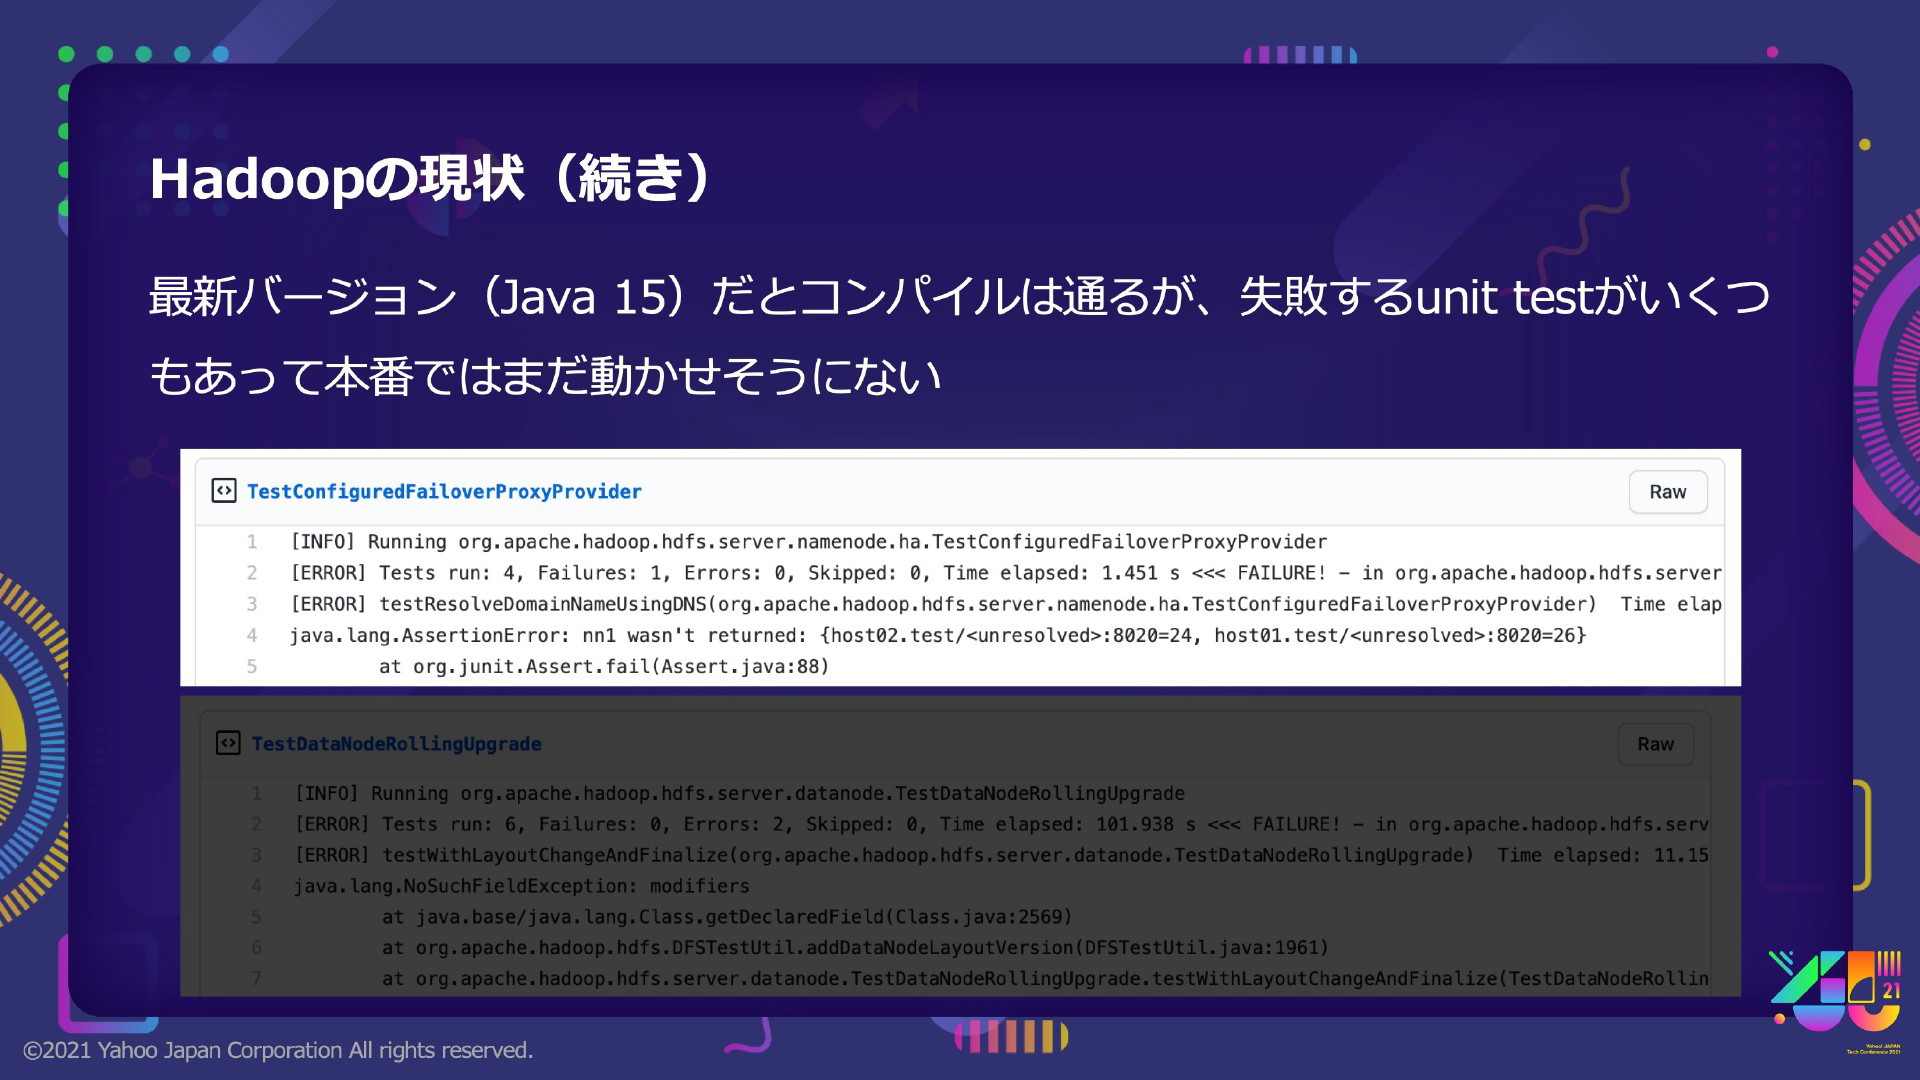Click line '[ERROR] testResolveDomainNameUsingDNS'
This screenshot has width=1920, height=1080.
1005,604
